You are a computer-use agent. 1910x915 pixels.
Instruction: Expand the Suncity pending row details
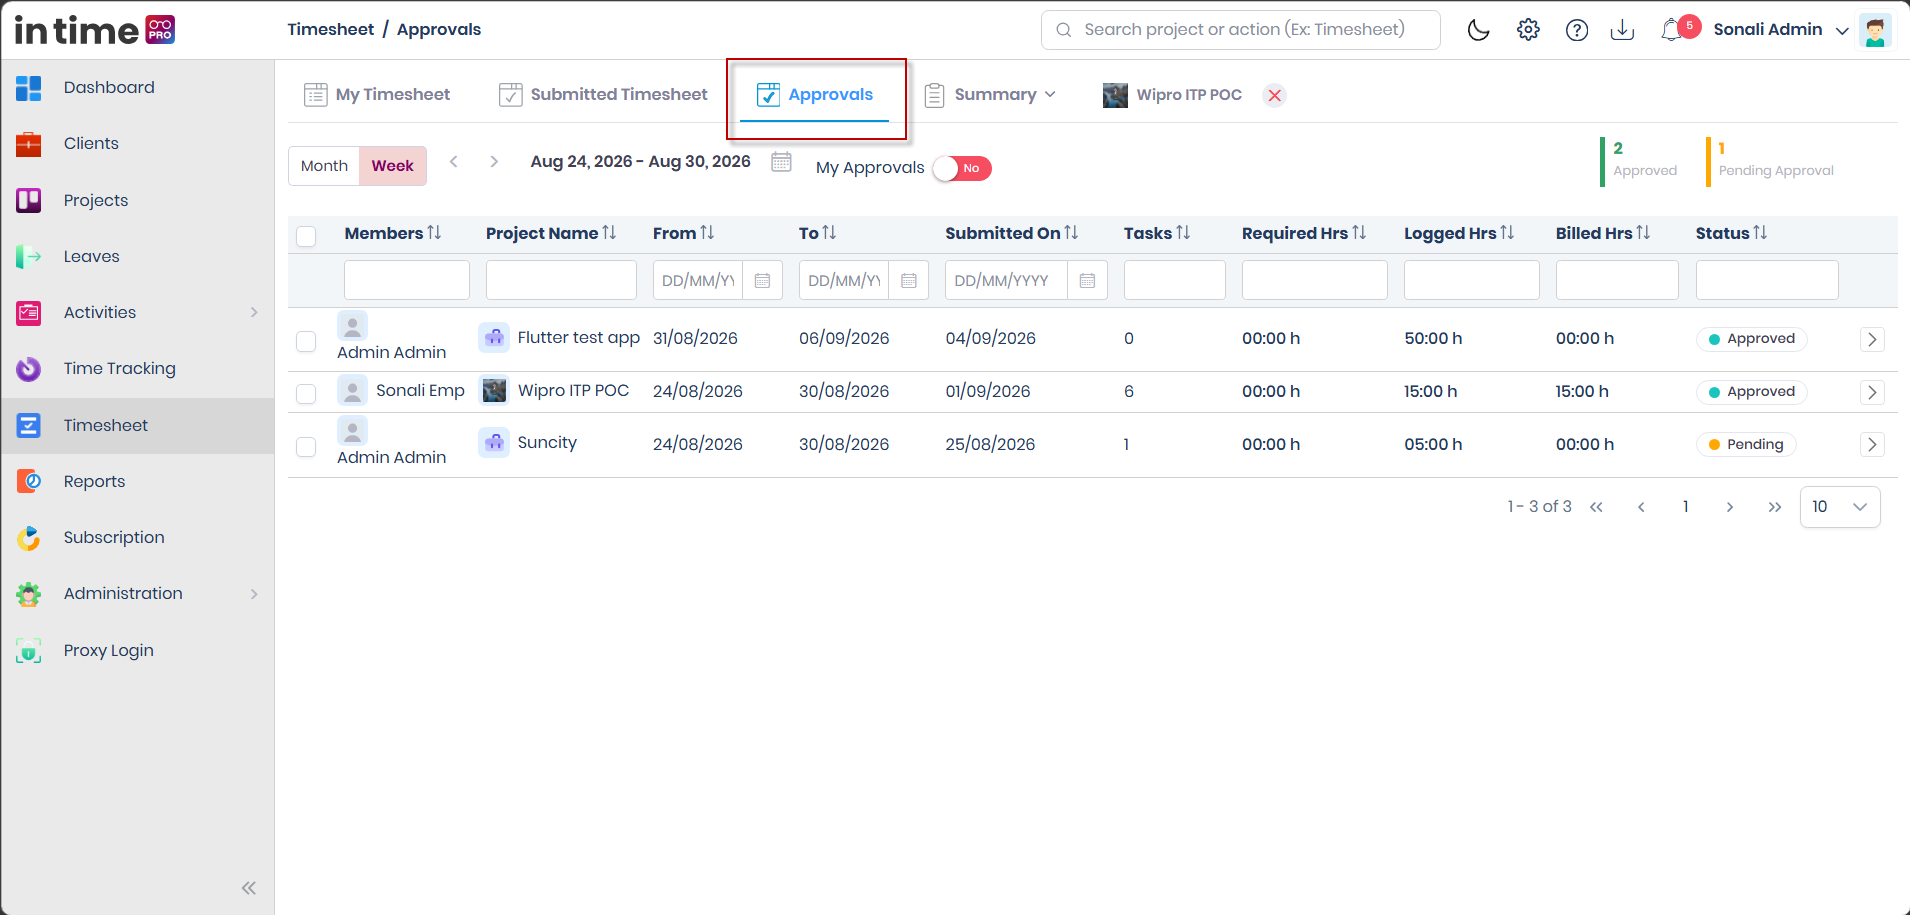coord(1872,445)
